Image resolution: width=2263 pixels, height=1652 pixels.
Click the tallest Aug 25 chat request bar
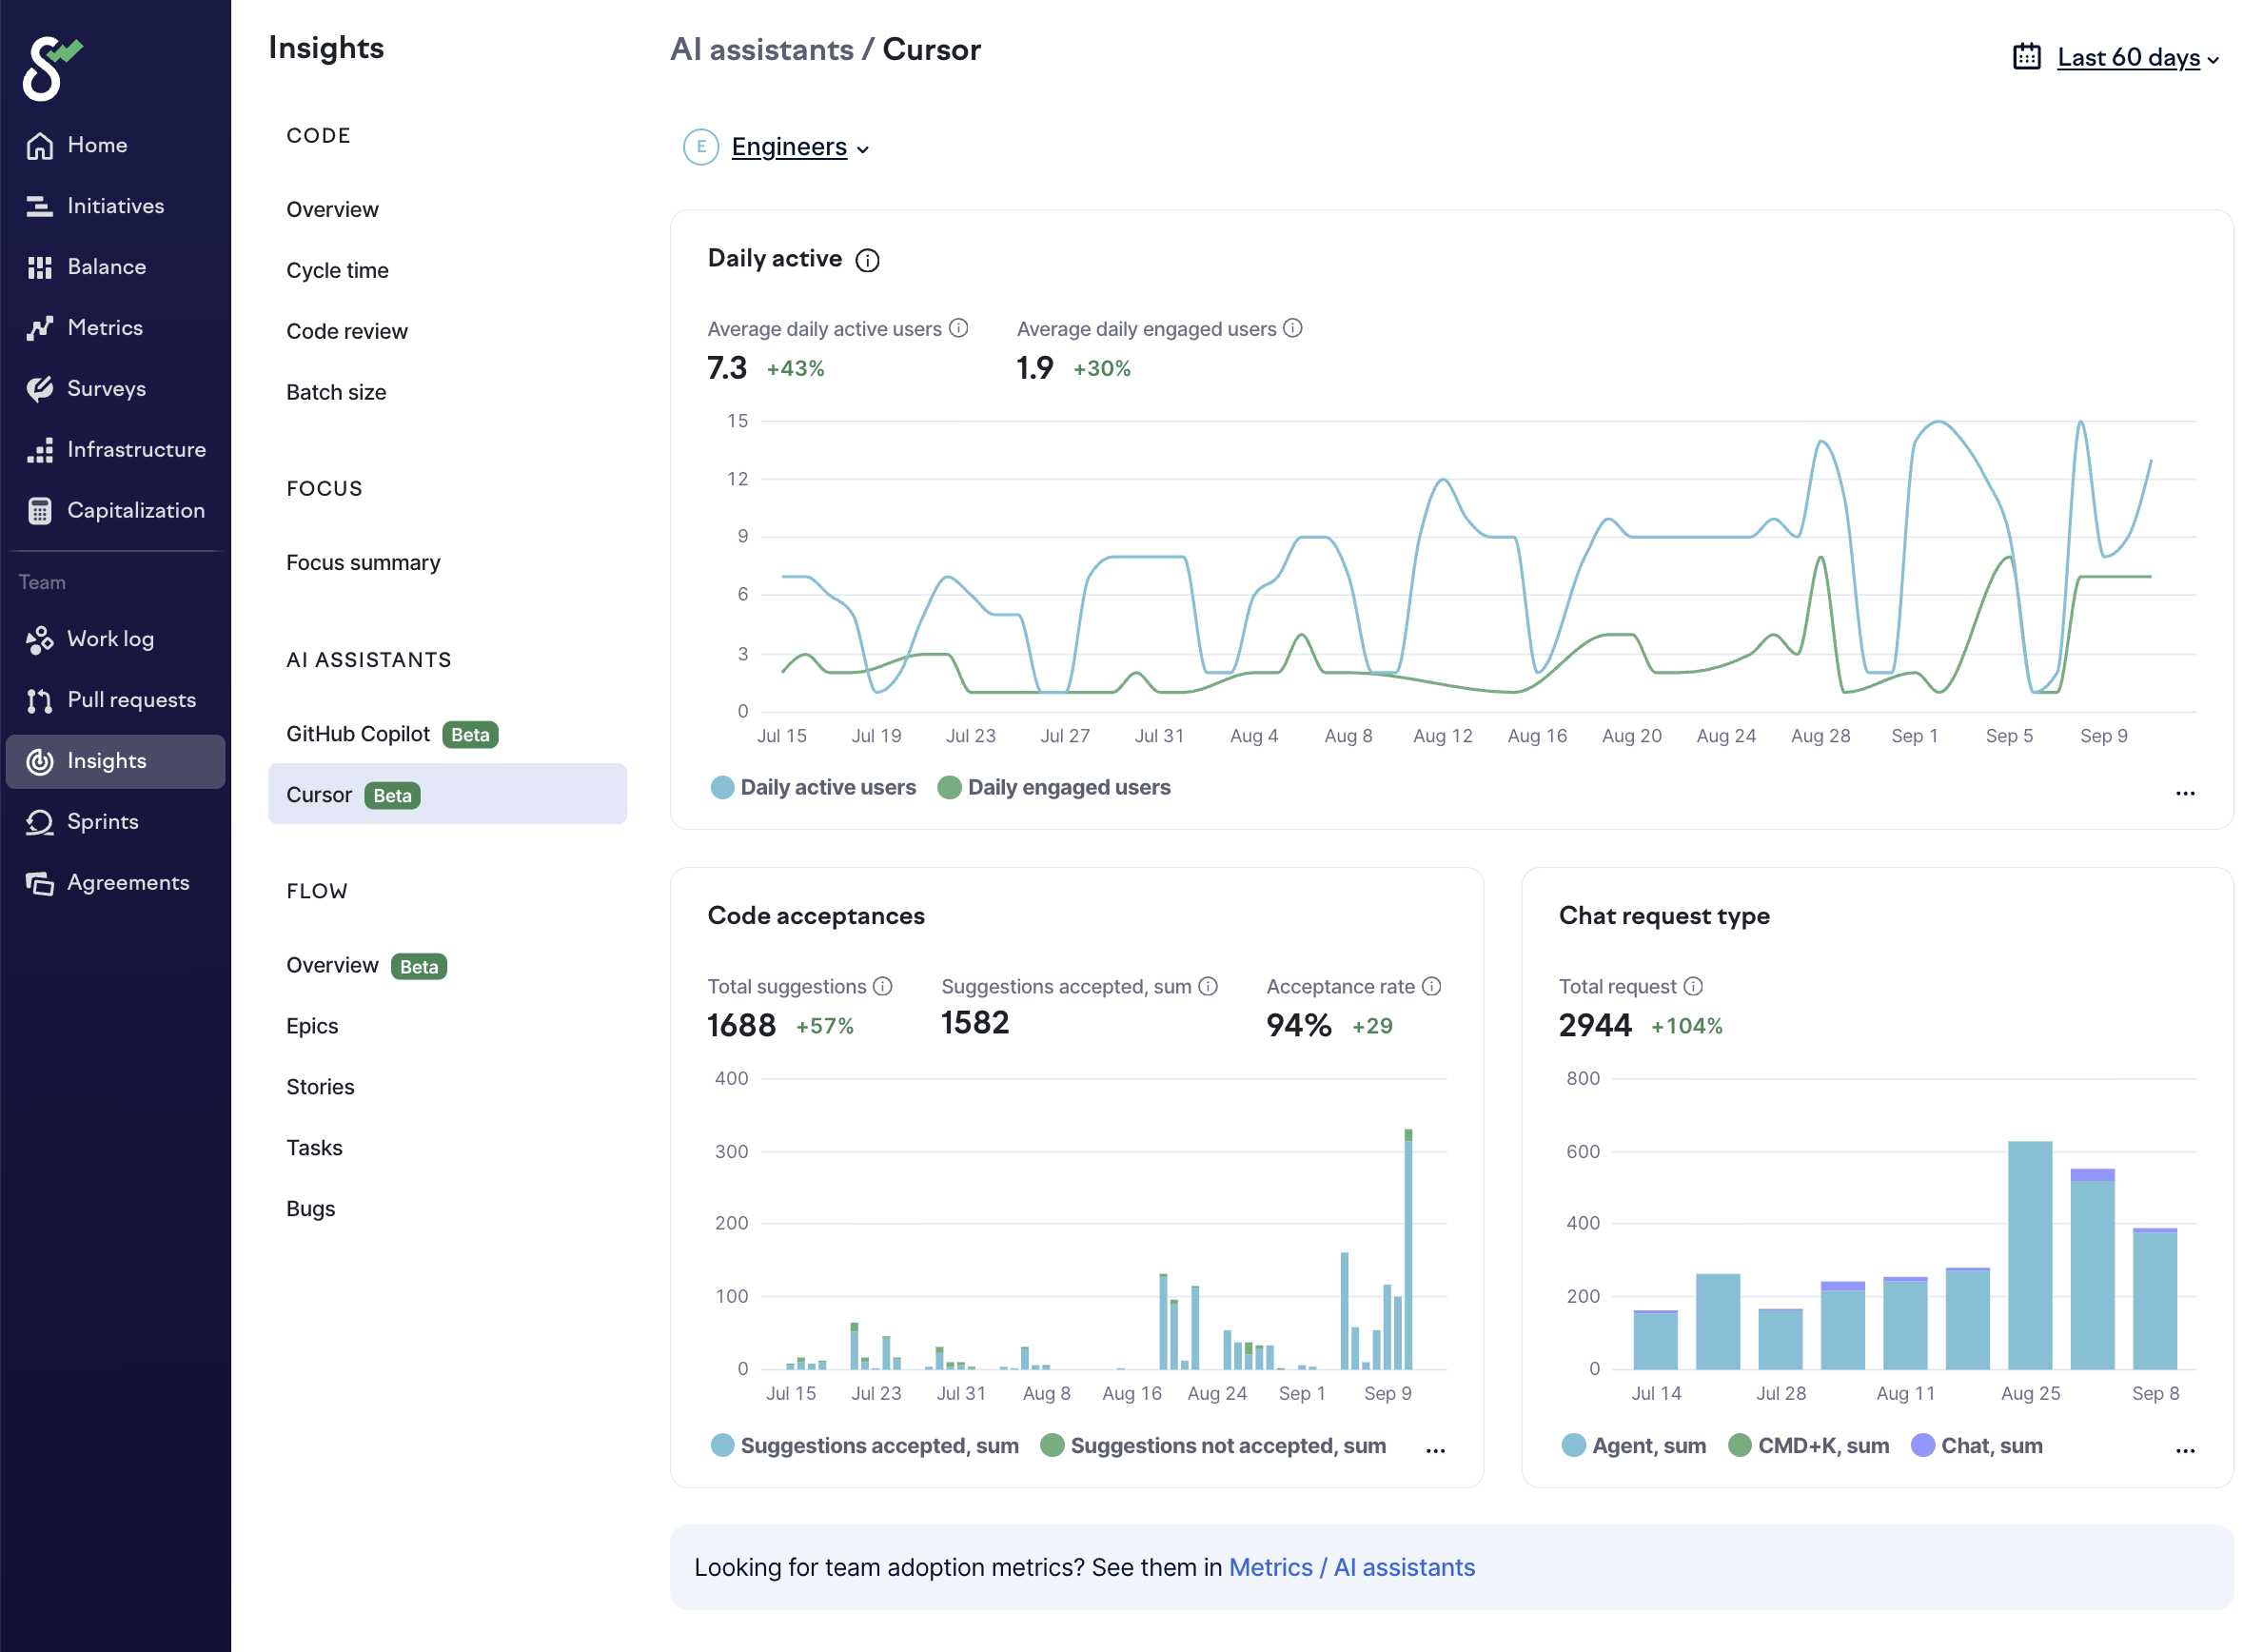(x=2029, y=1255)
